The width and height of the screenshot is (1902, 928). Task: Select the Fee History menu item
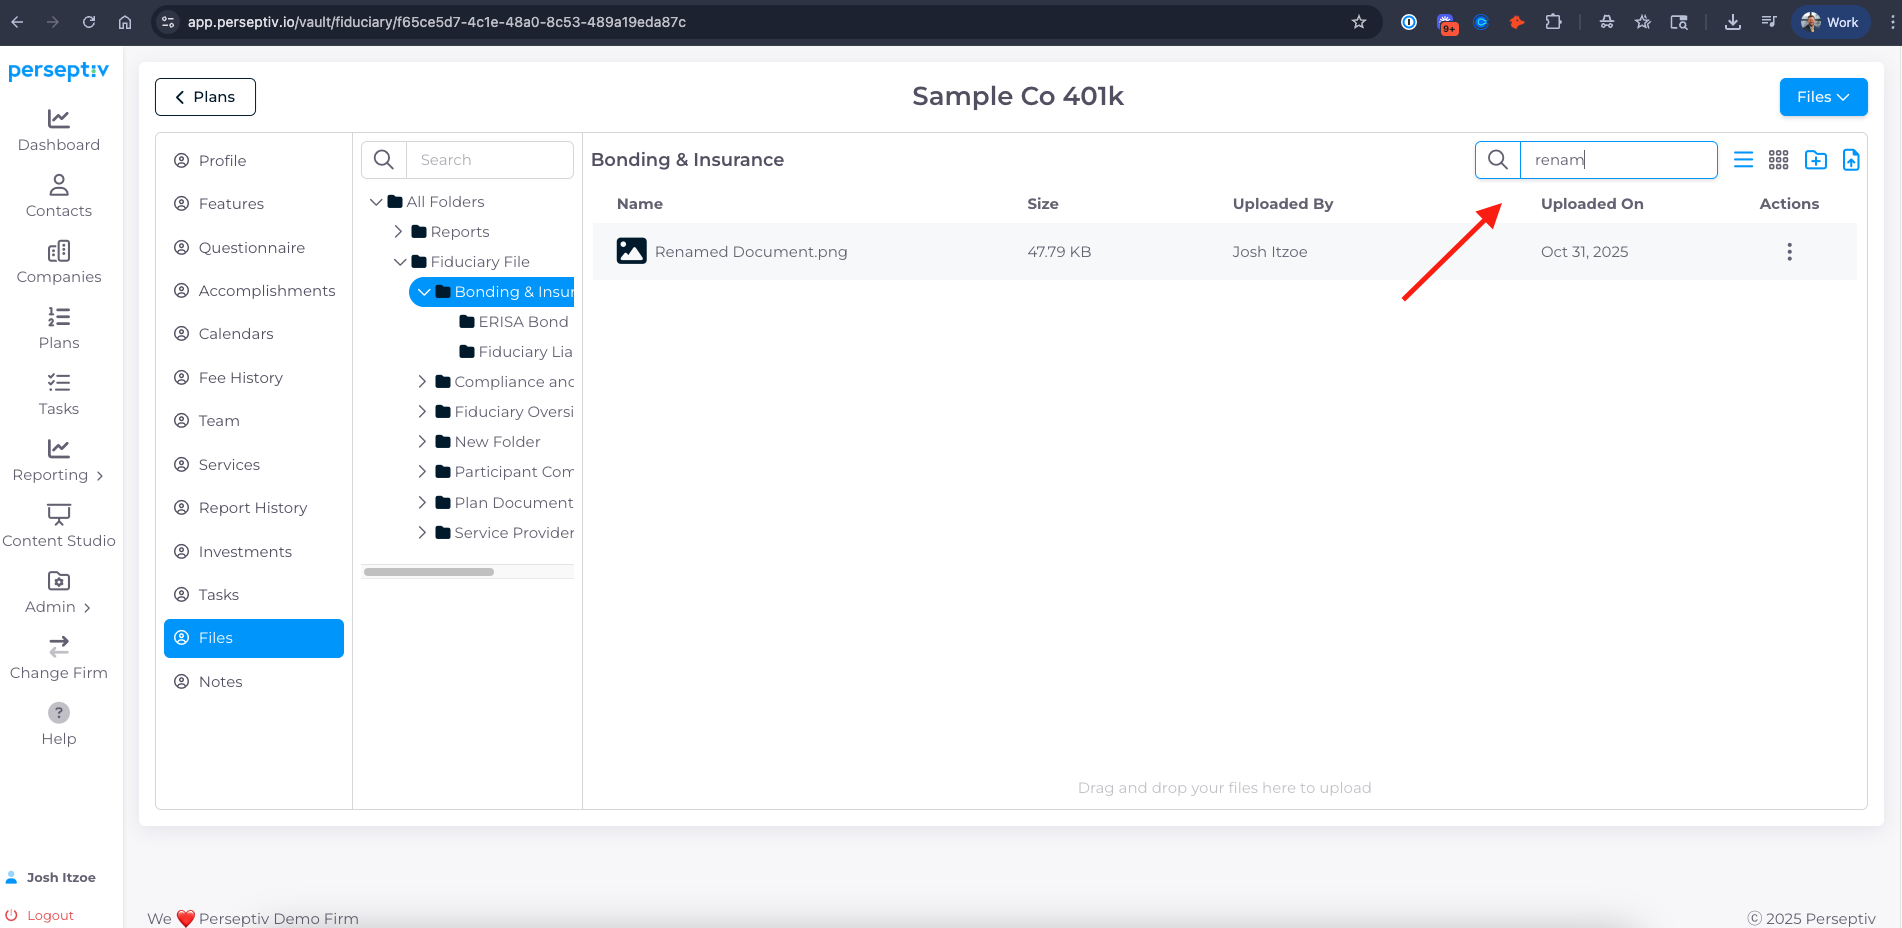[254, 378]
